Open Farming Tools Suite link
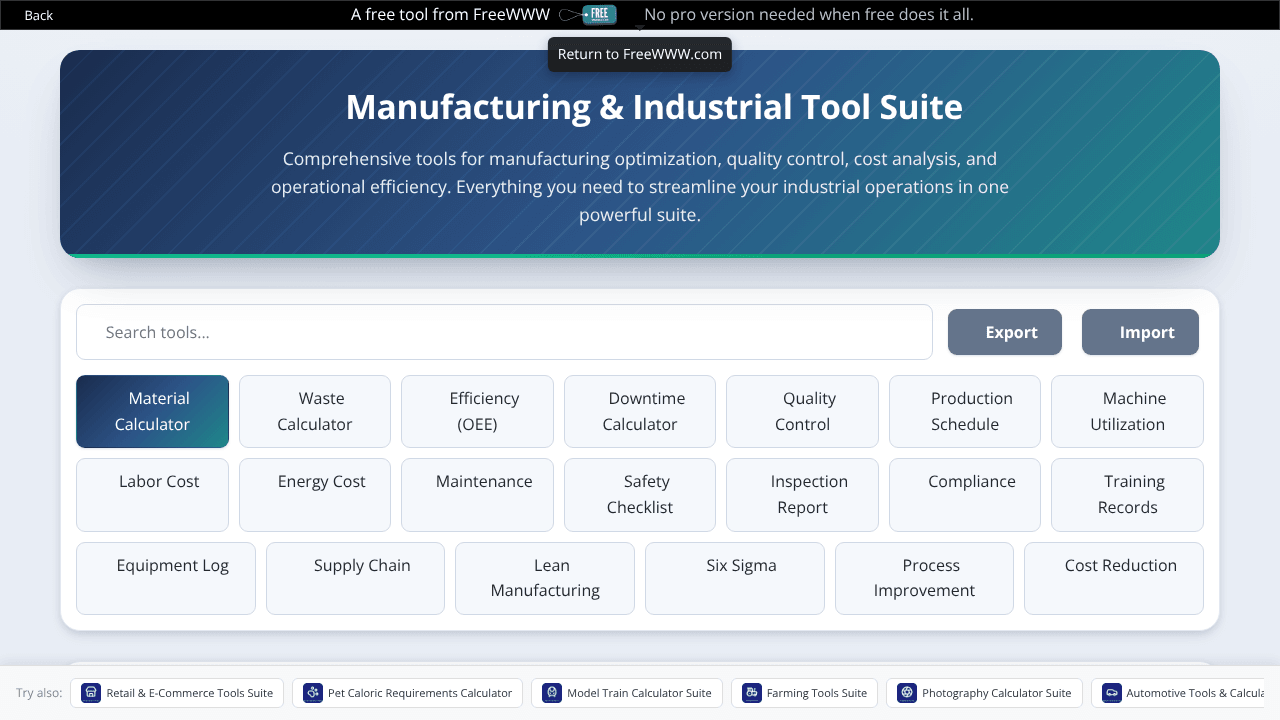 [x=805, y=693]
